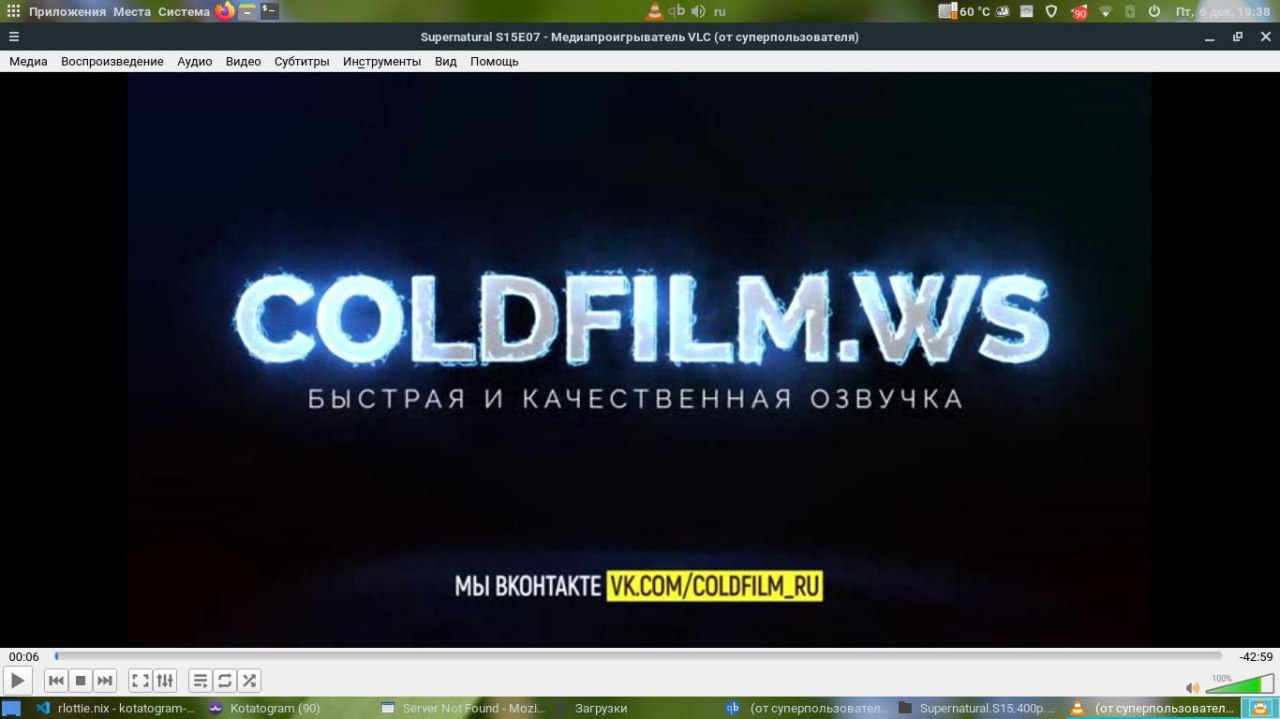Open the Система panel menu
This screenshot has width=1280, height=719.
(x=184, y=12)
